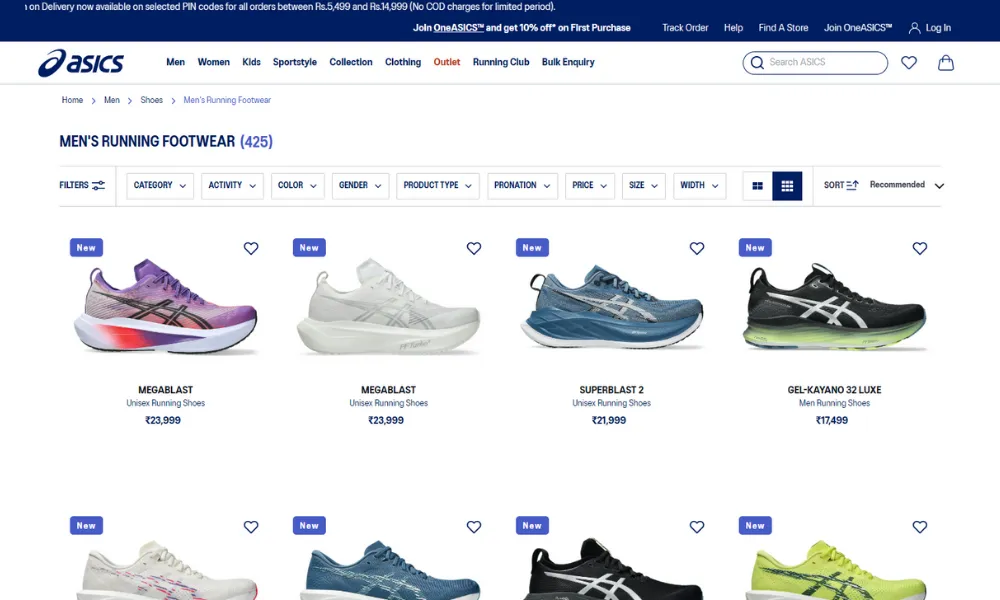1000x600 pixels.
Task: Click the Log In user icon
Action: click(x=914, y=28)
